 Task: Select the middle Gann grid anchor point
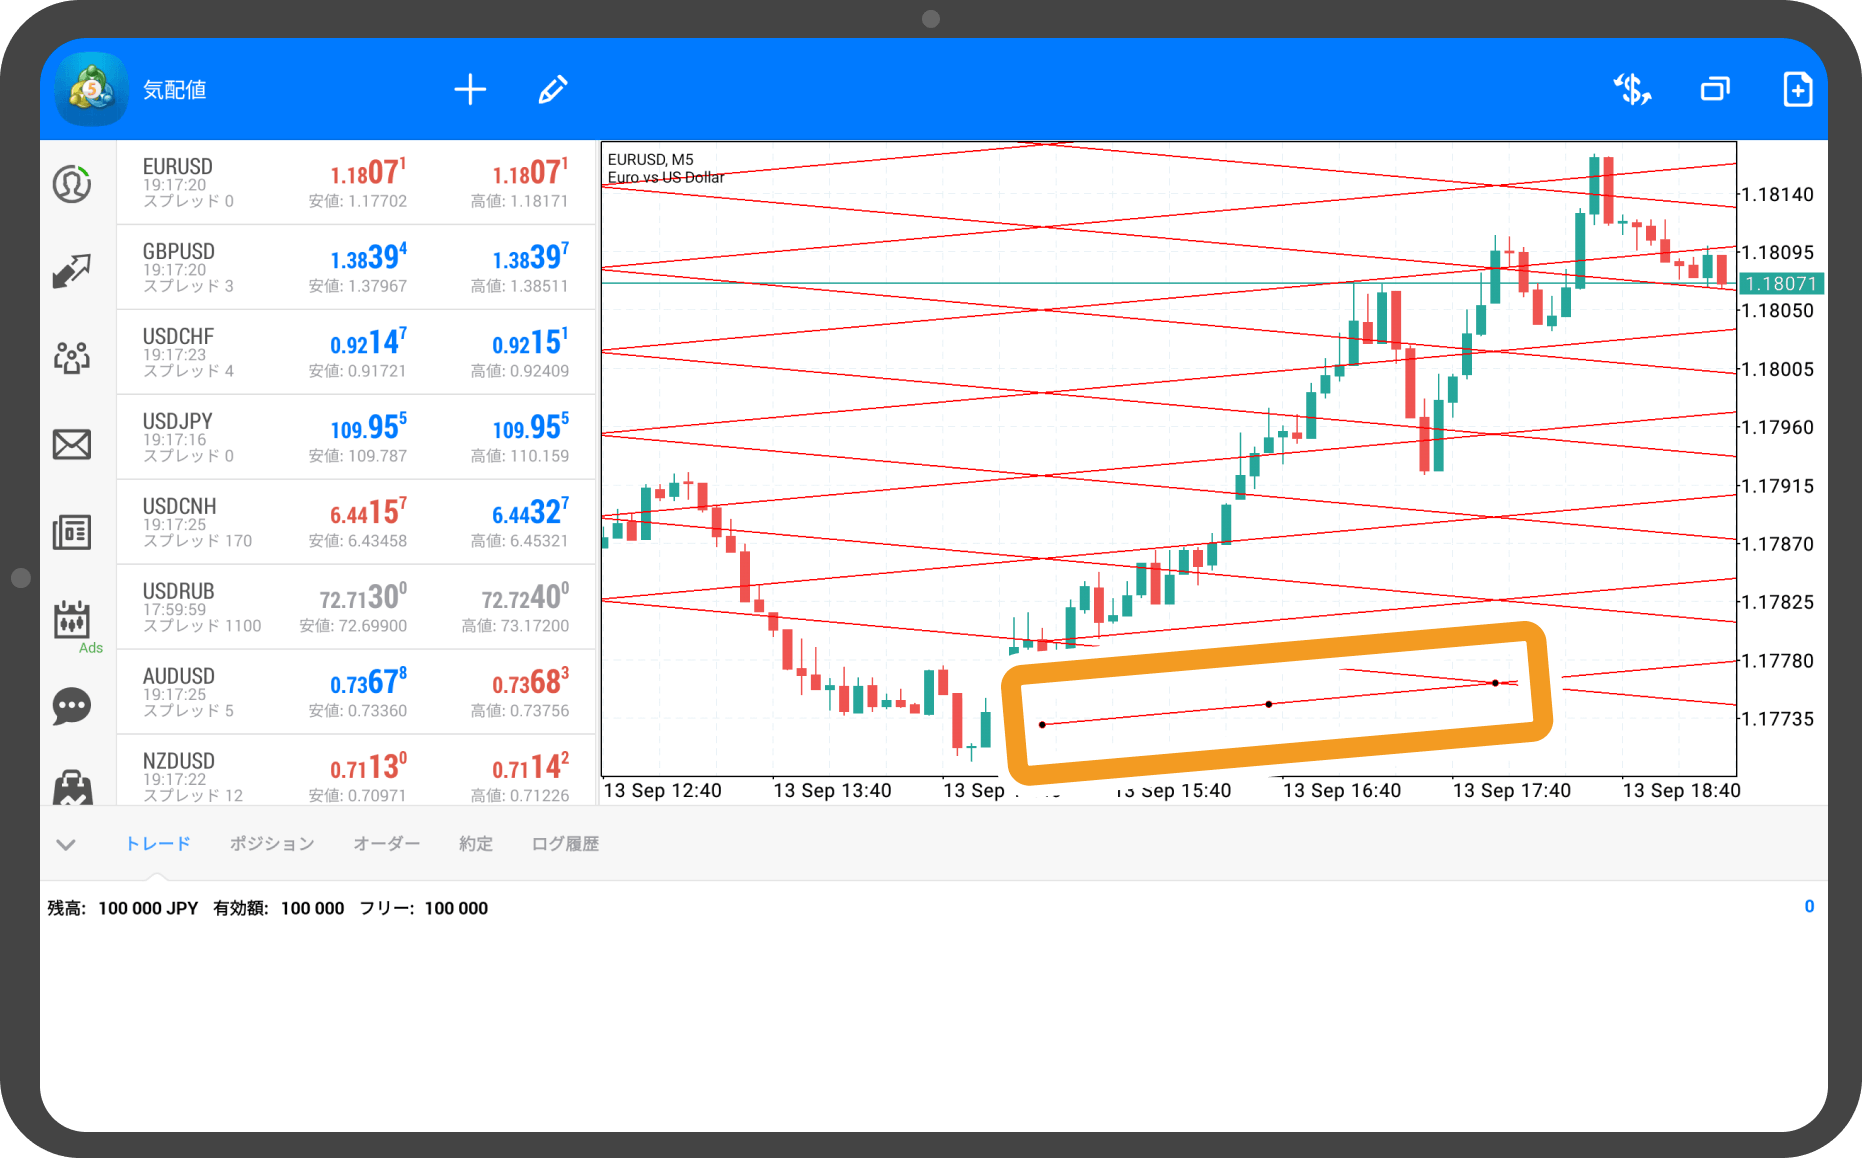1269,704
